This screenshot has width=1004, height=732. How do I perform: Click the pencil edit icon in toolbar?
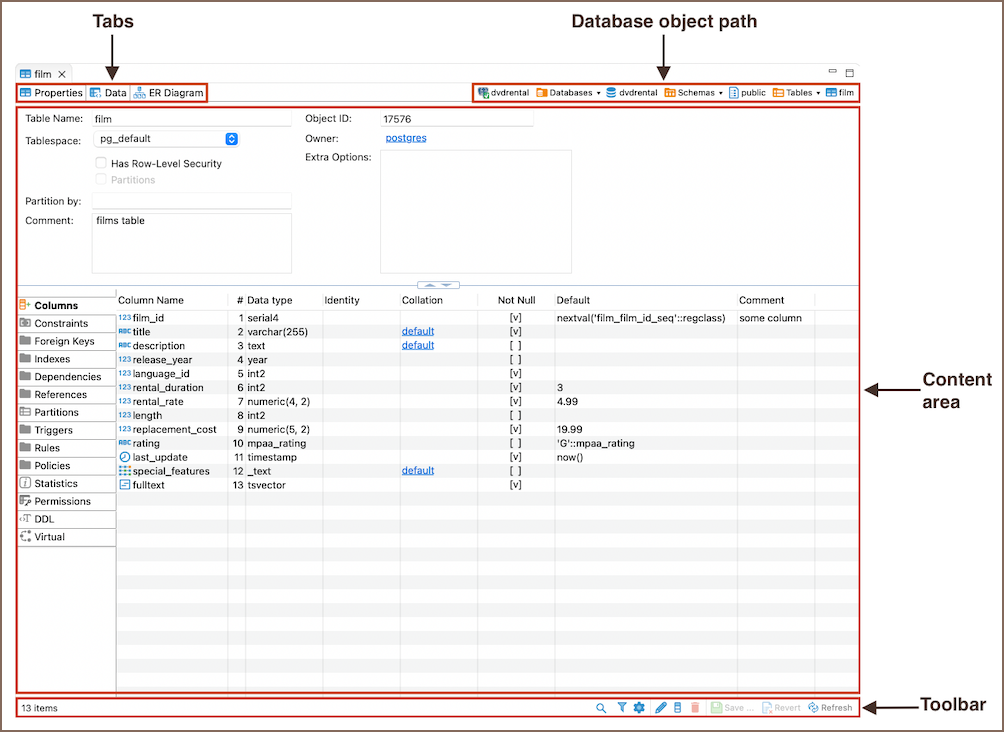click(660, 708)
